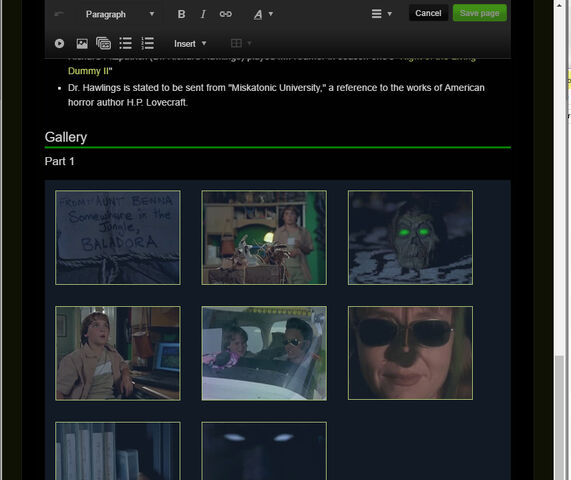Open the bookshelf thumbnail
The image size is (571, 480).
(118, 451)
